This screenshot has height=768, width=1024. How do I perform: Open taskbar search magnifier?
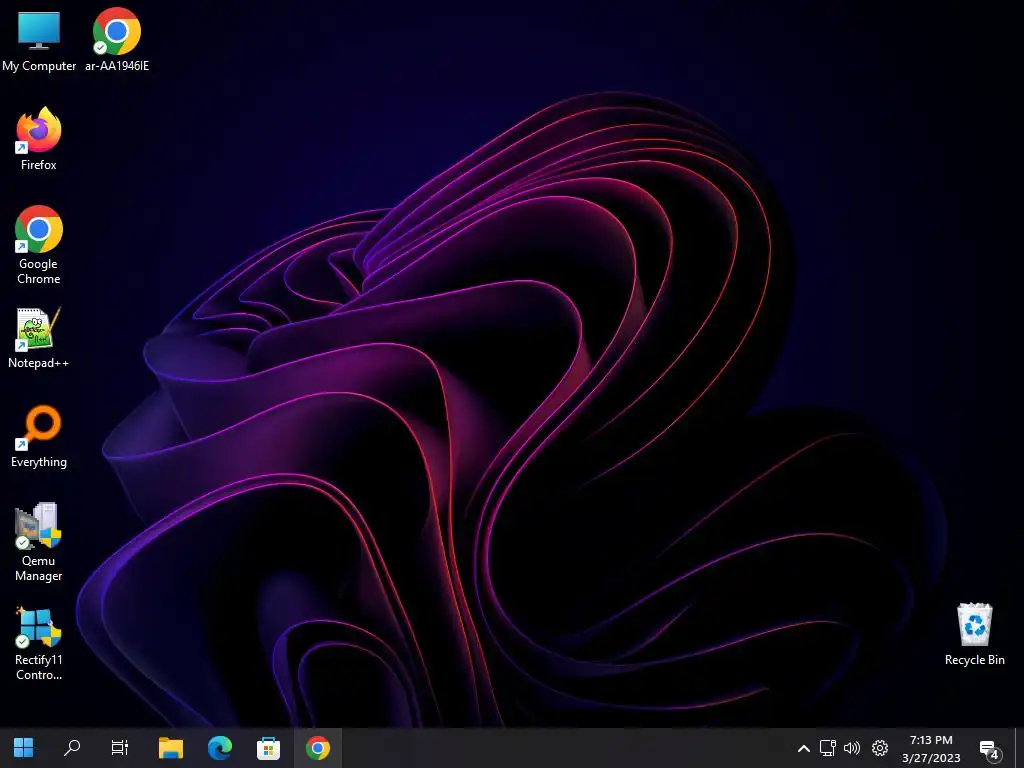point(72,748)
